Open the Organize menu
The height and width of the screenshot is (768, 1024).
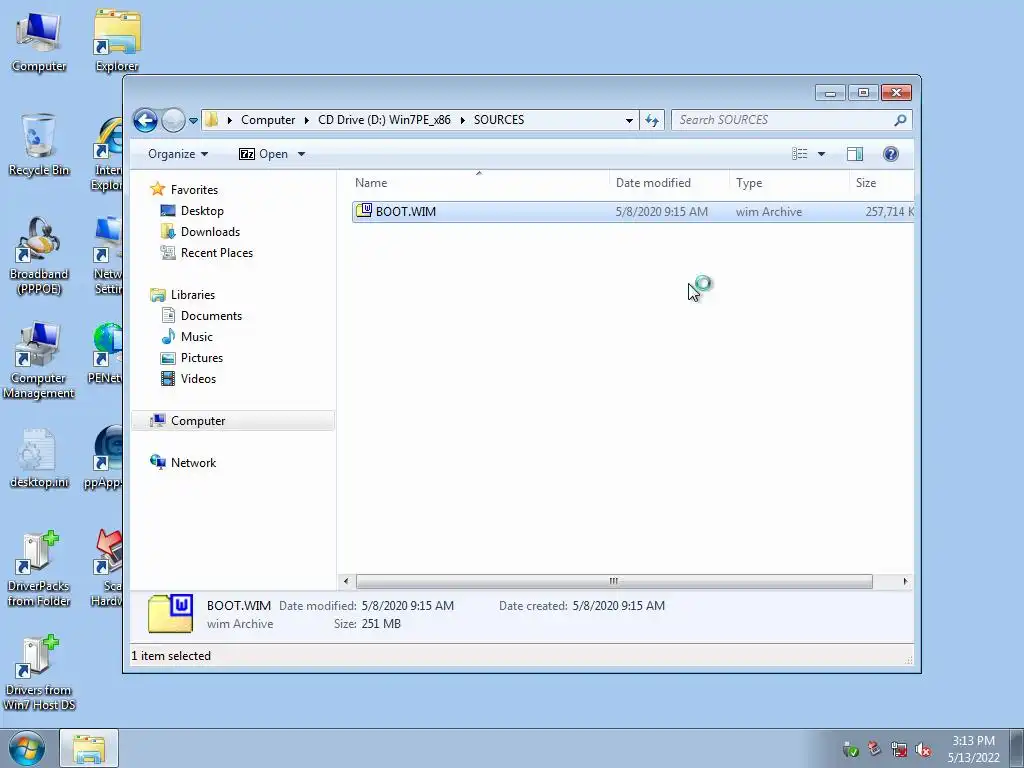pos(178,154)
